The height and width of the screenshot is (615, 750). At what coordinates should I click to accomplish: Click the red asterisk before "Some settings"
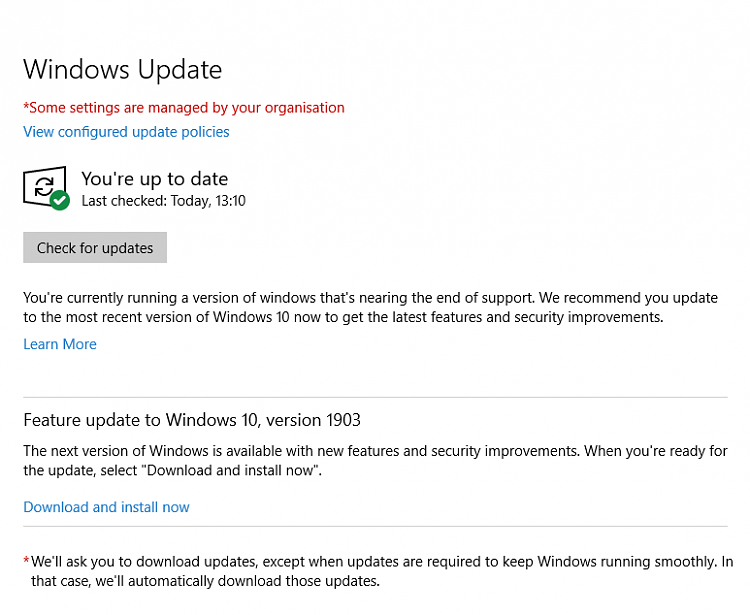[x=26, y=106]
